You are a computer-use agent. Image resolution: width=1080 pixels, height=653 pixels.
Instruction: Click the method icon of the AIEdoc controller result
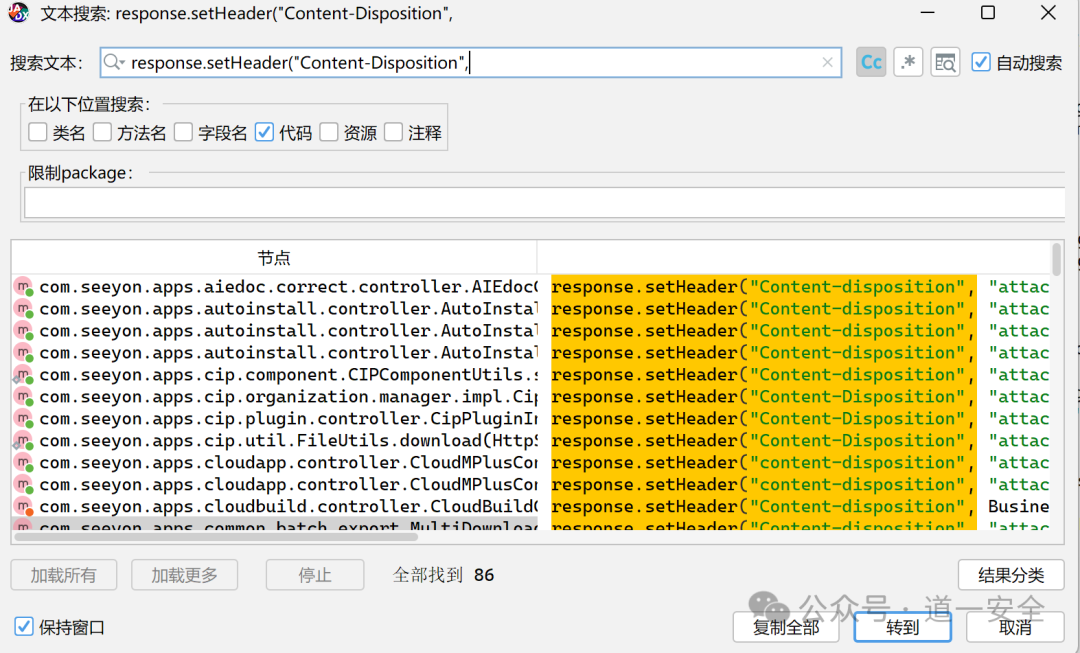(x=23, y=287)
